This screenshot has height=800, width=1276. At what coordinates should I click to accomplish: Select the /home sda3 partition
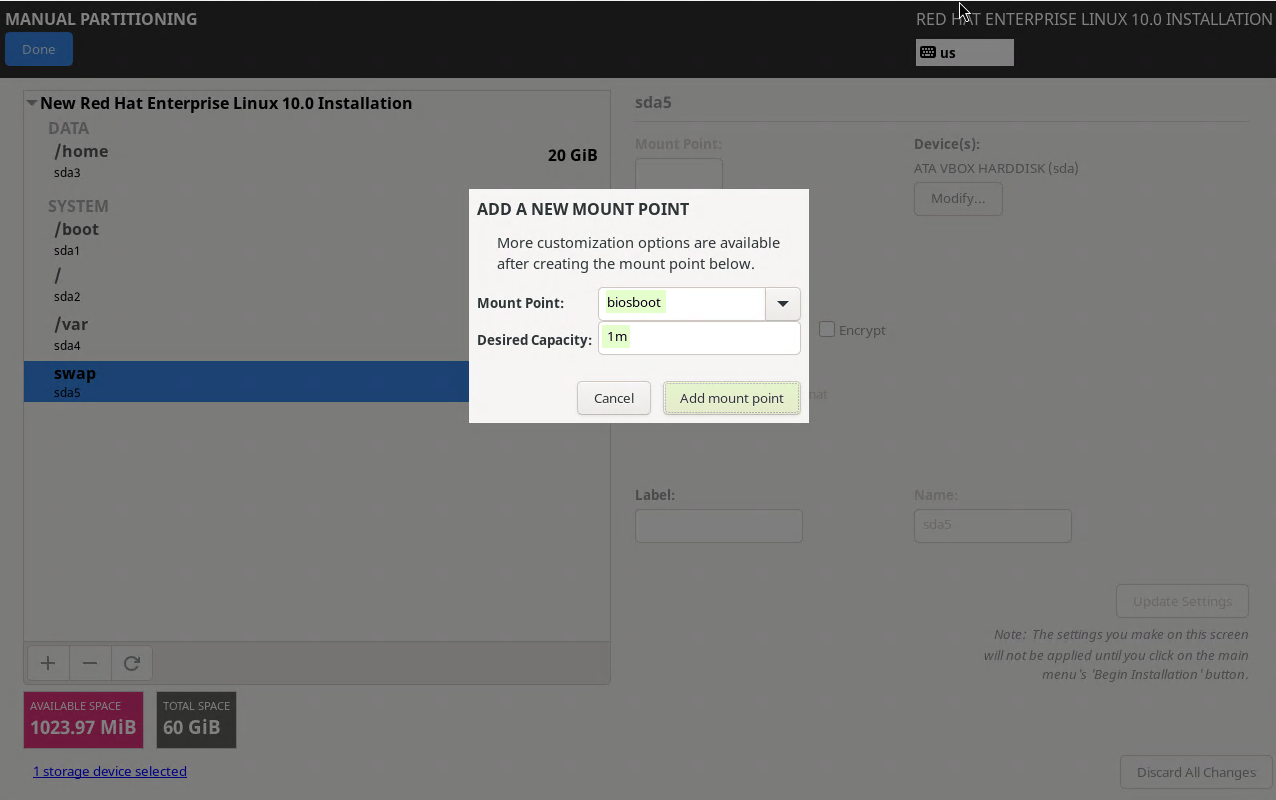pyautogui.click(x=316, y=160)
